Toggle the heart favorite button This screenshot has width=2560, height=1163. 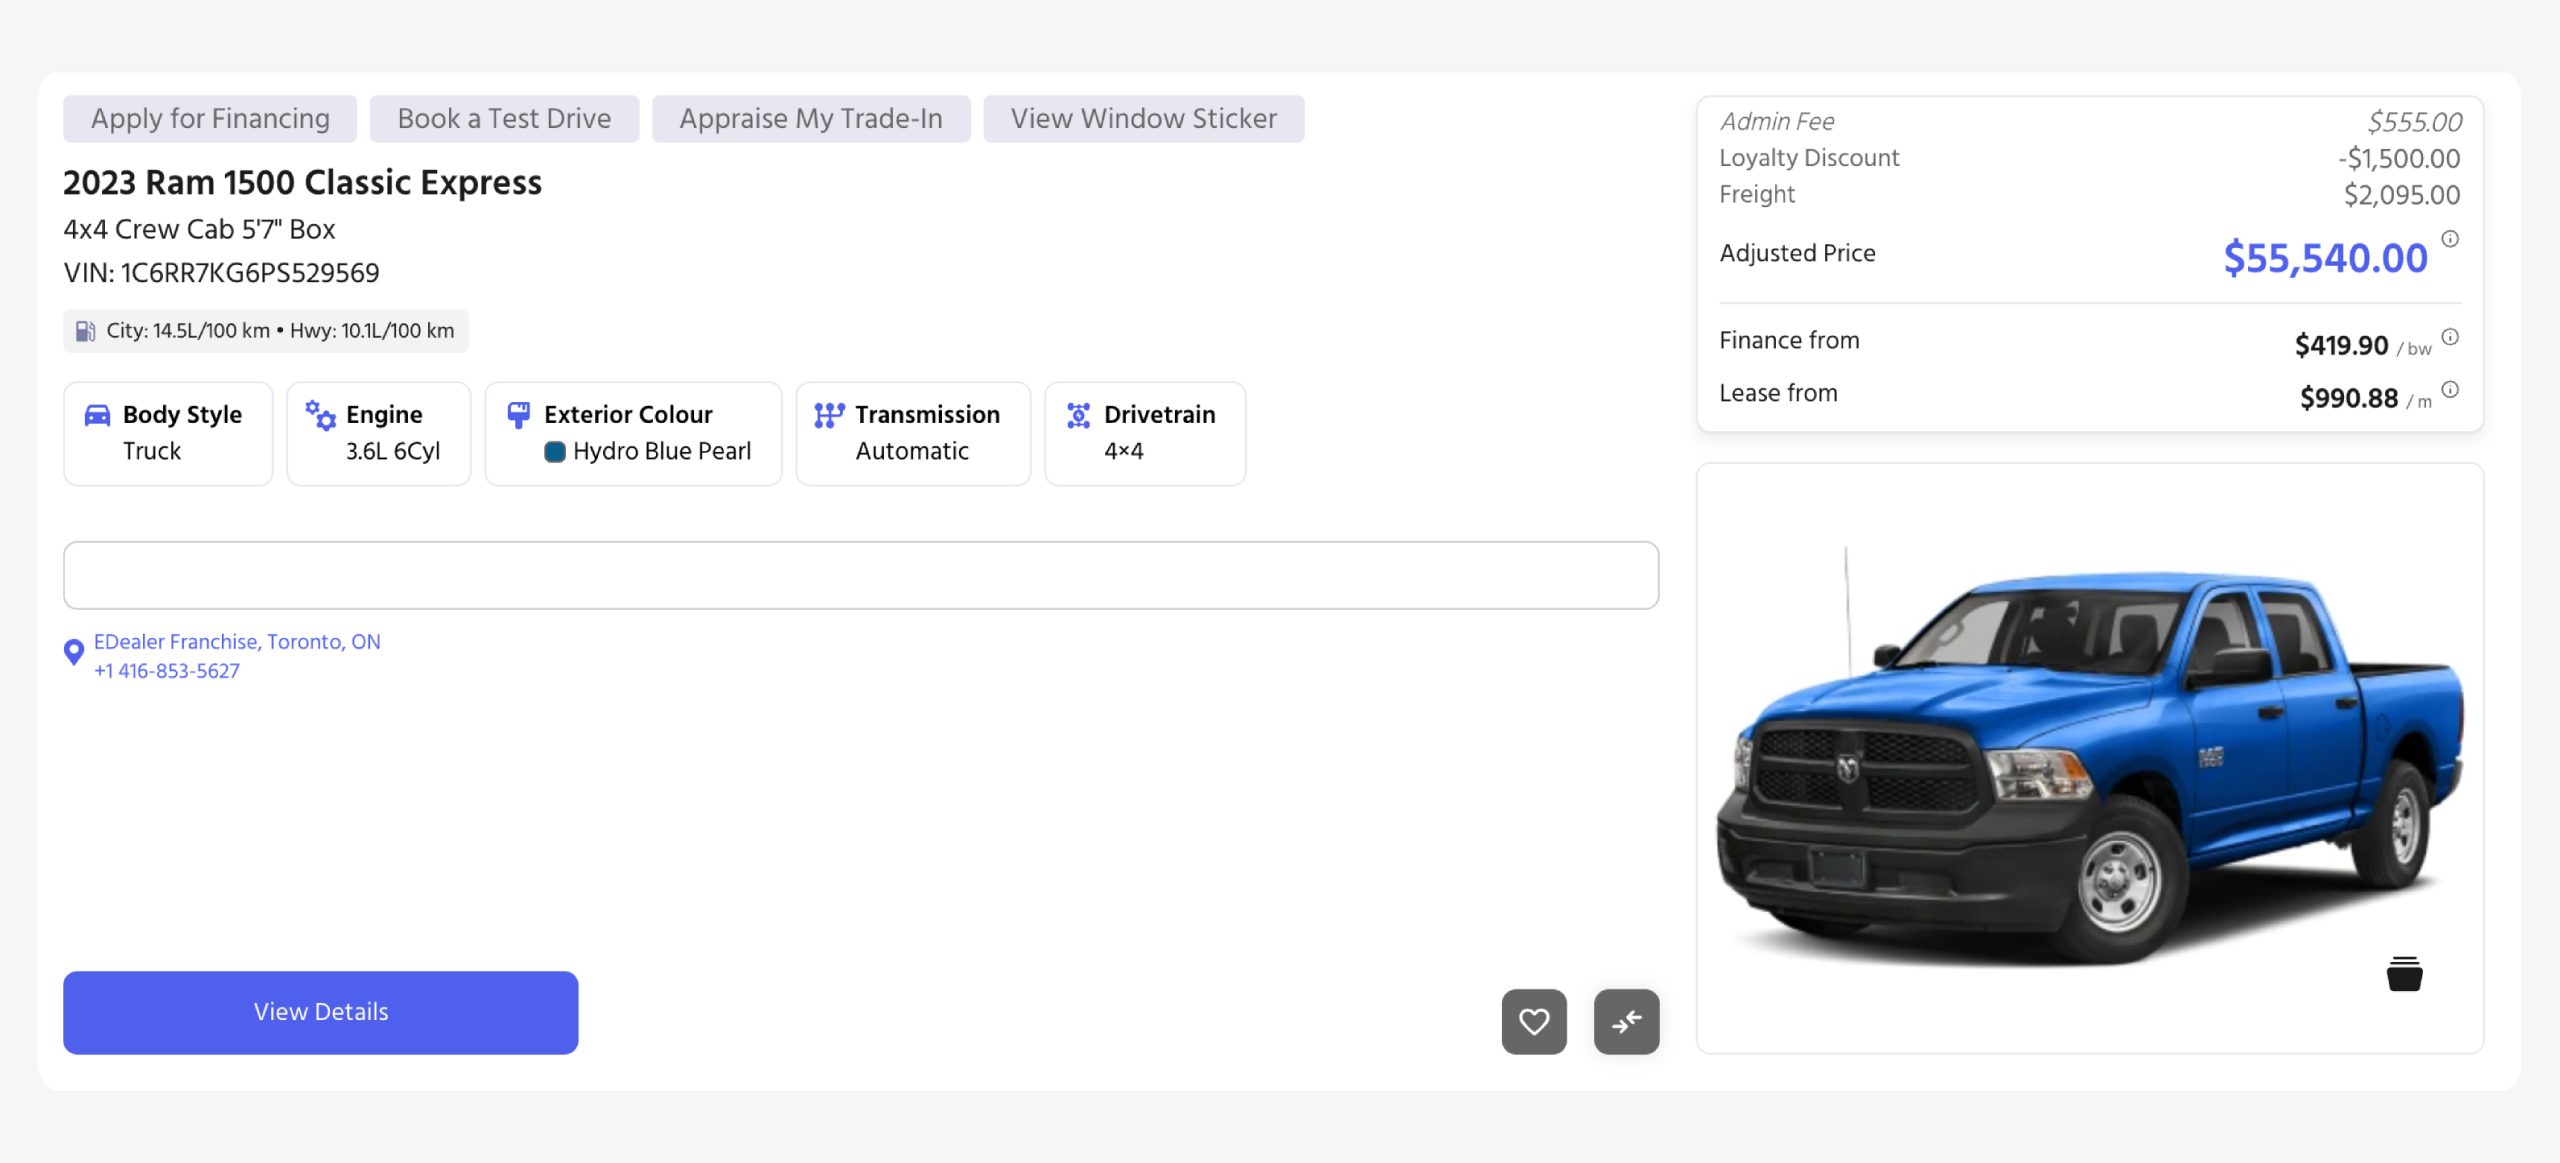[x=1533, y=1021]
